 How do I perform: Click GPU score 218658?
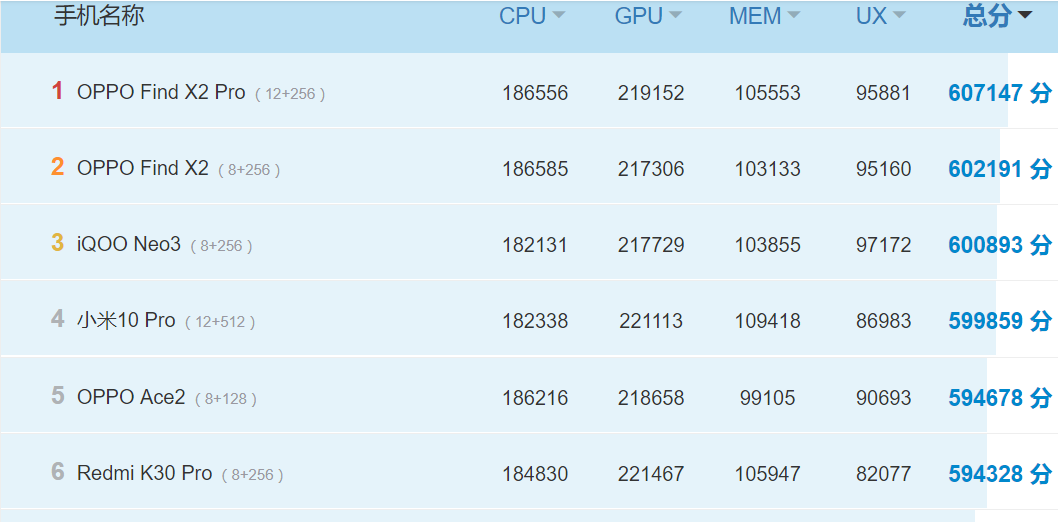tap(651, 399)
